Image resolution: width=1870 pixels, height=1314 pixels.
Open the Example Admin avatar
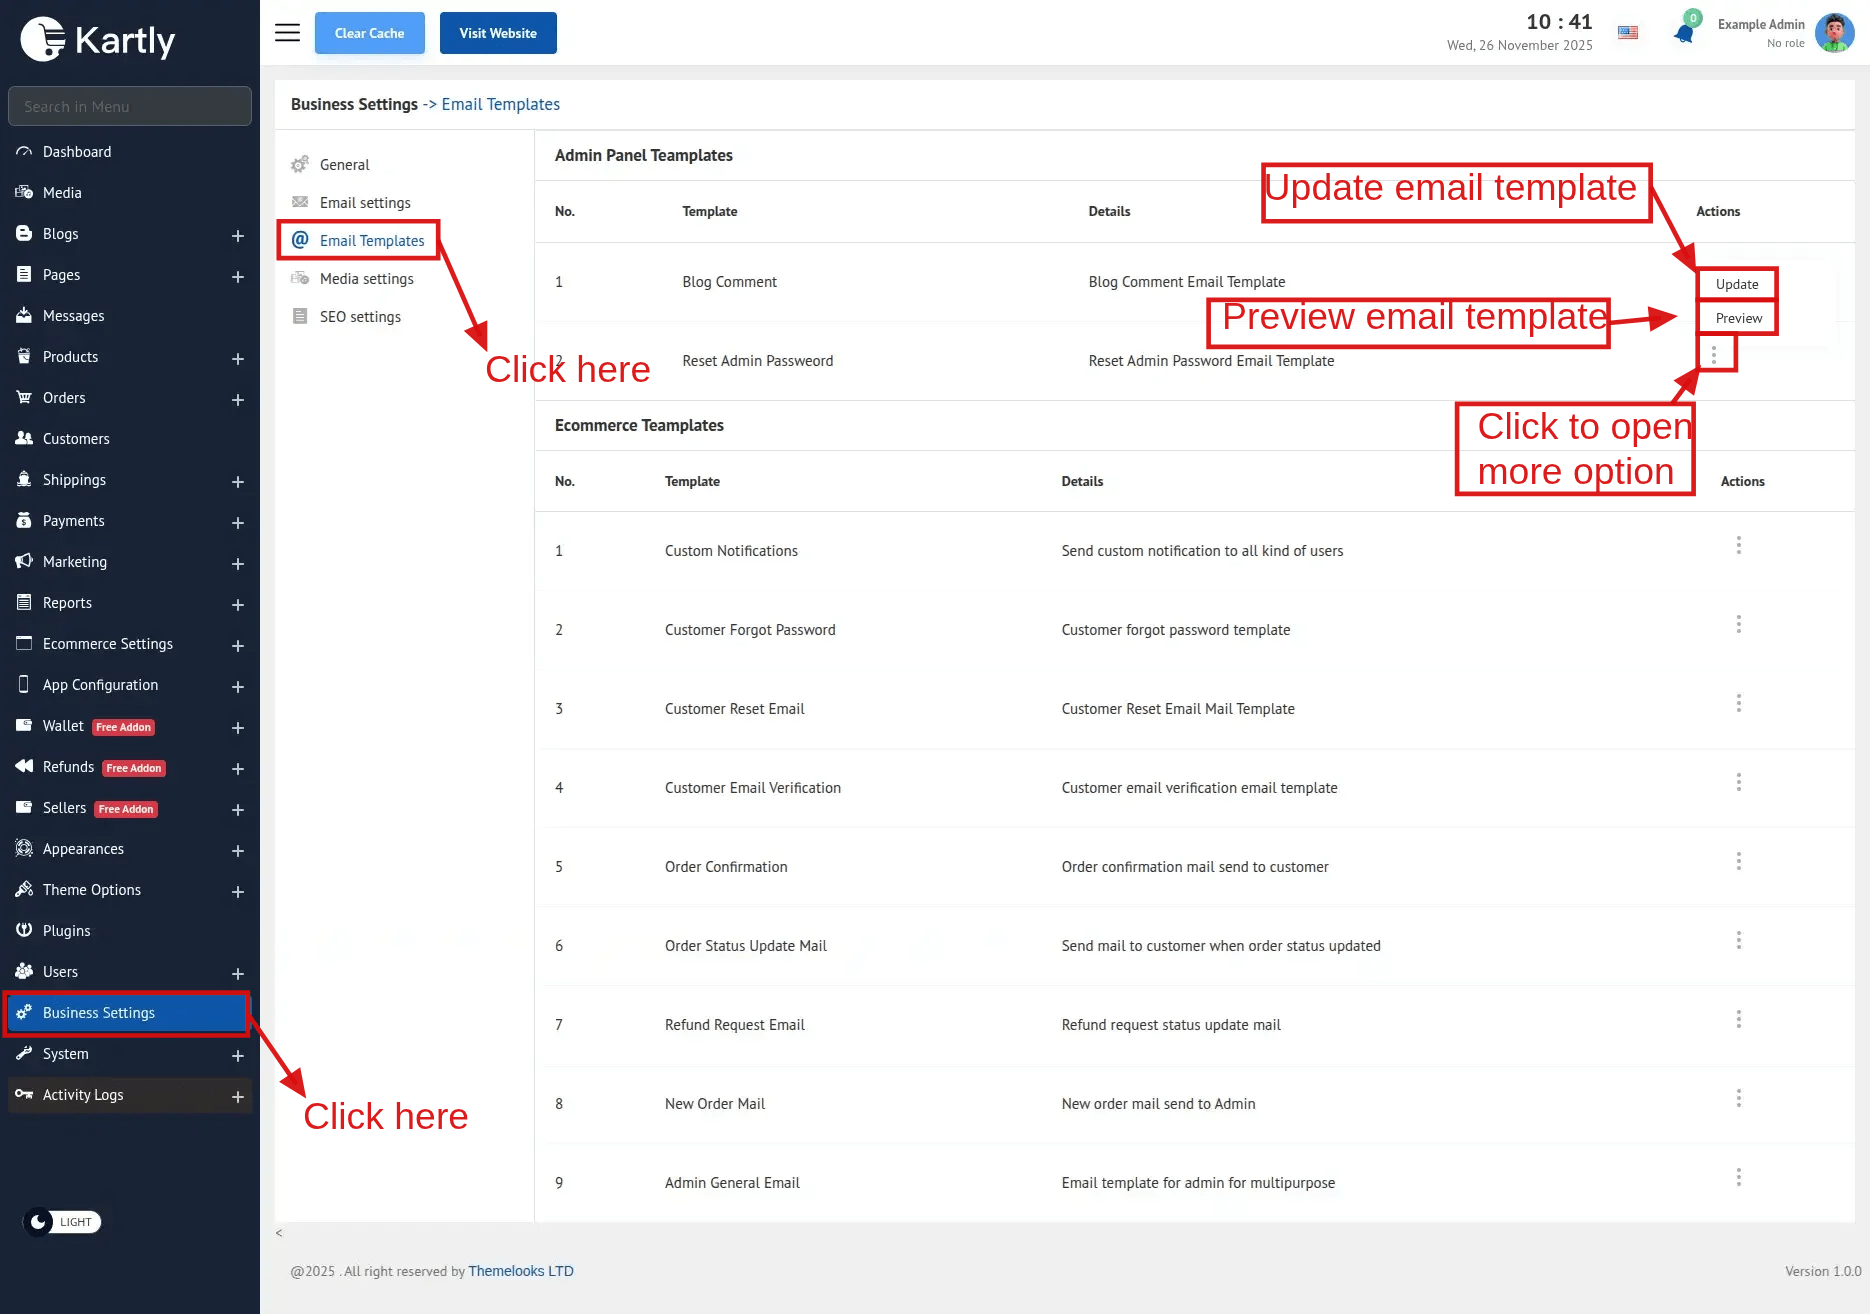[1834, 33]
